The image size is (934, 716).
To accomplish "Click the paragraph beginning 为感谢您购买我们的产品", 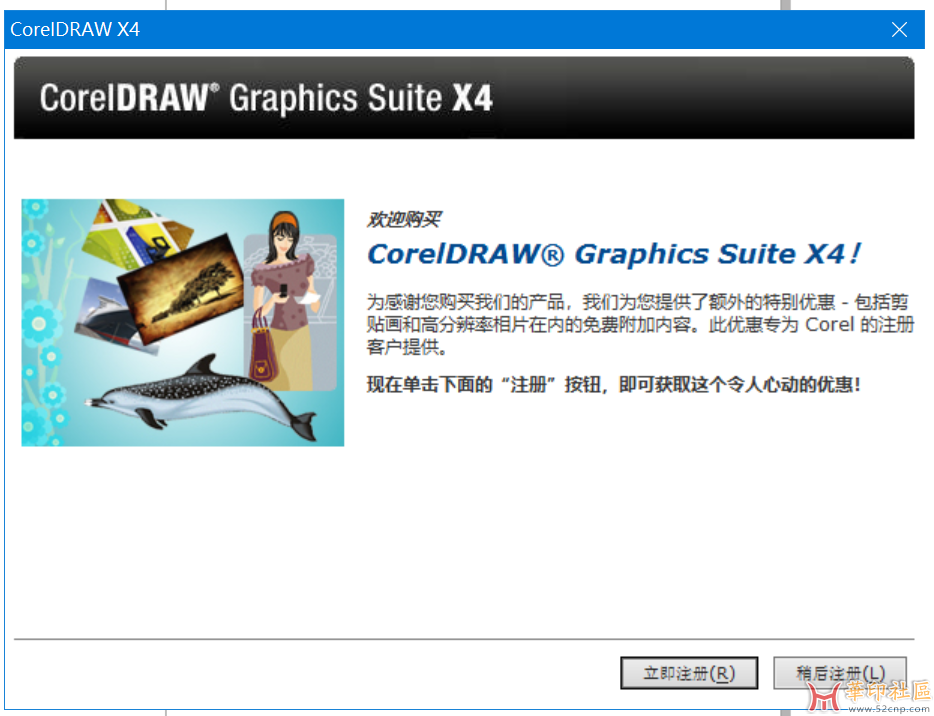I will point(640,325).
